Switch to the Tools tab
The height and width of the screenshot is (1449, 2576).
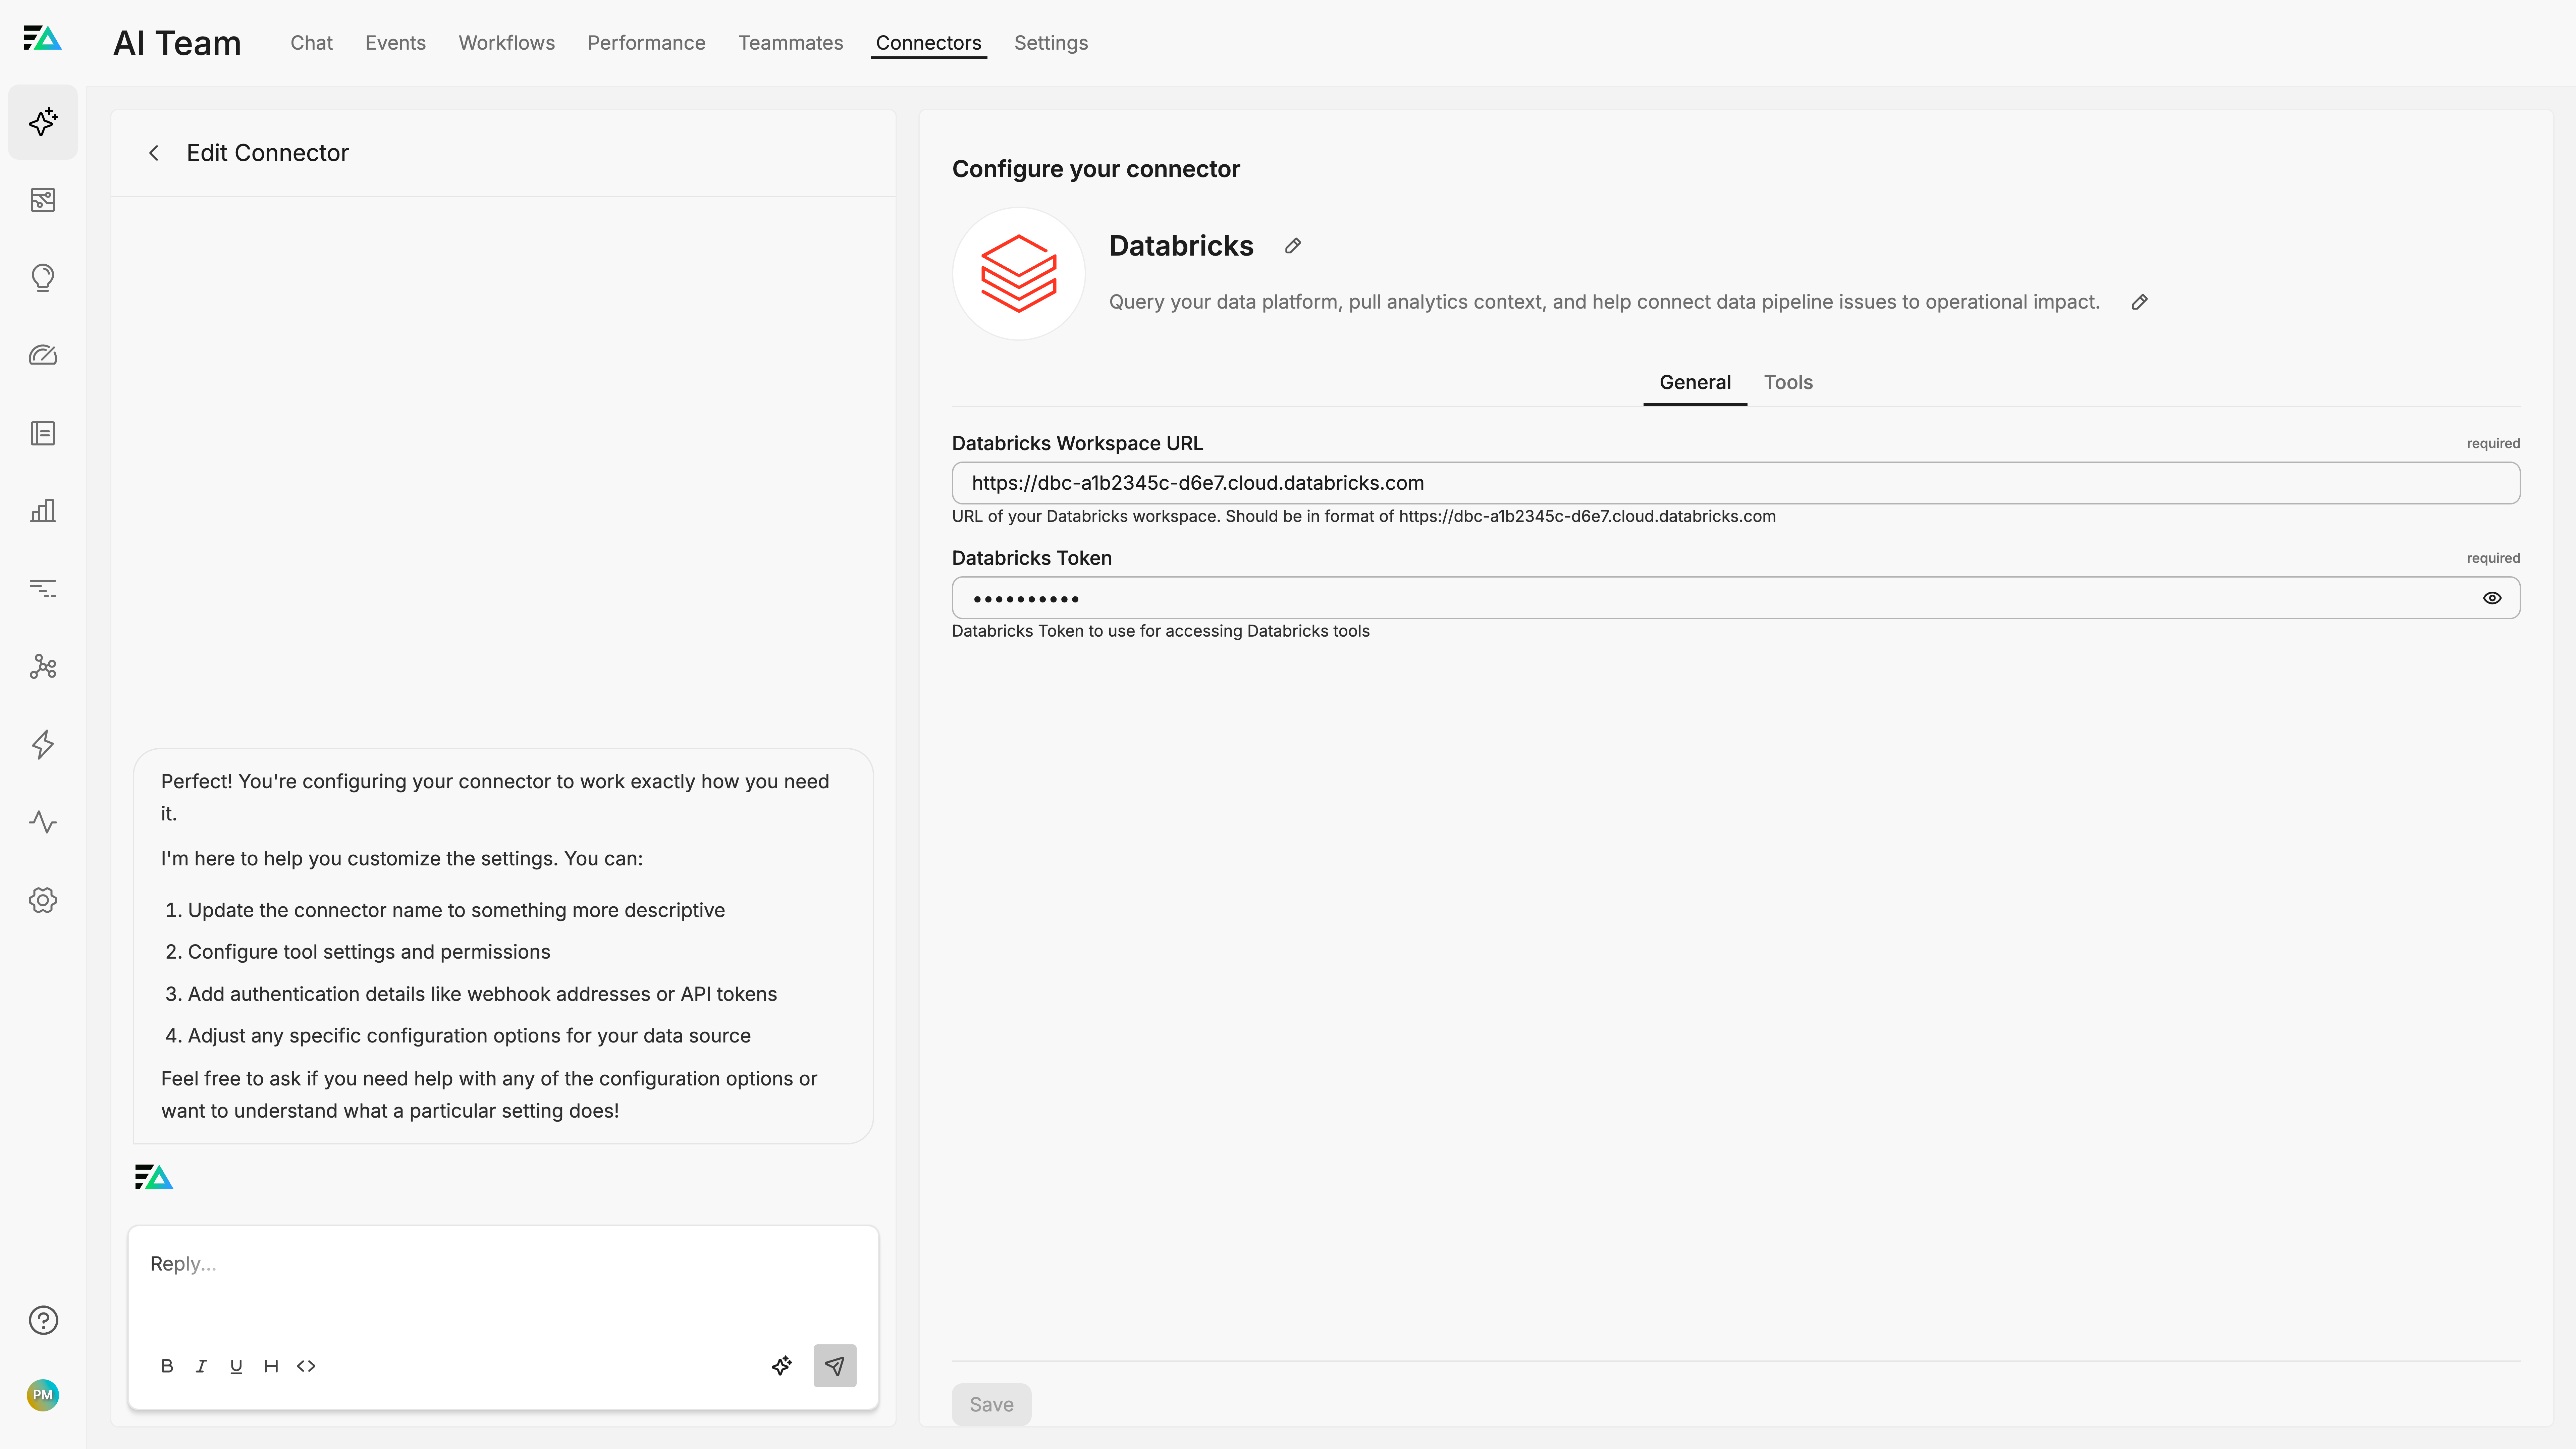[x=1788, y=383]
